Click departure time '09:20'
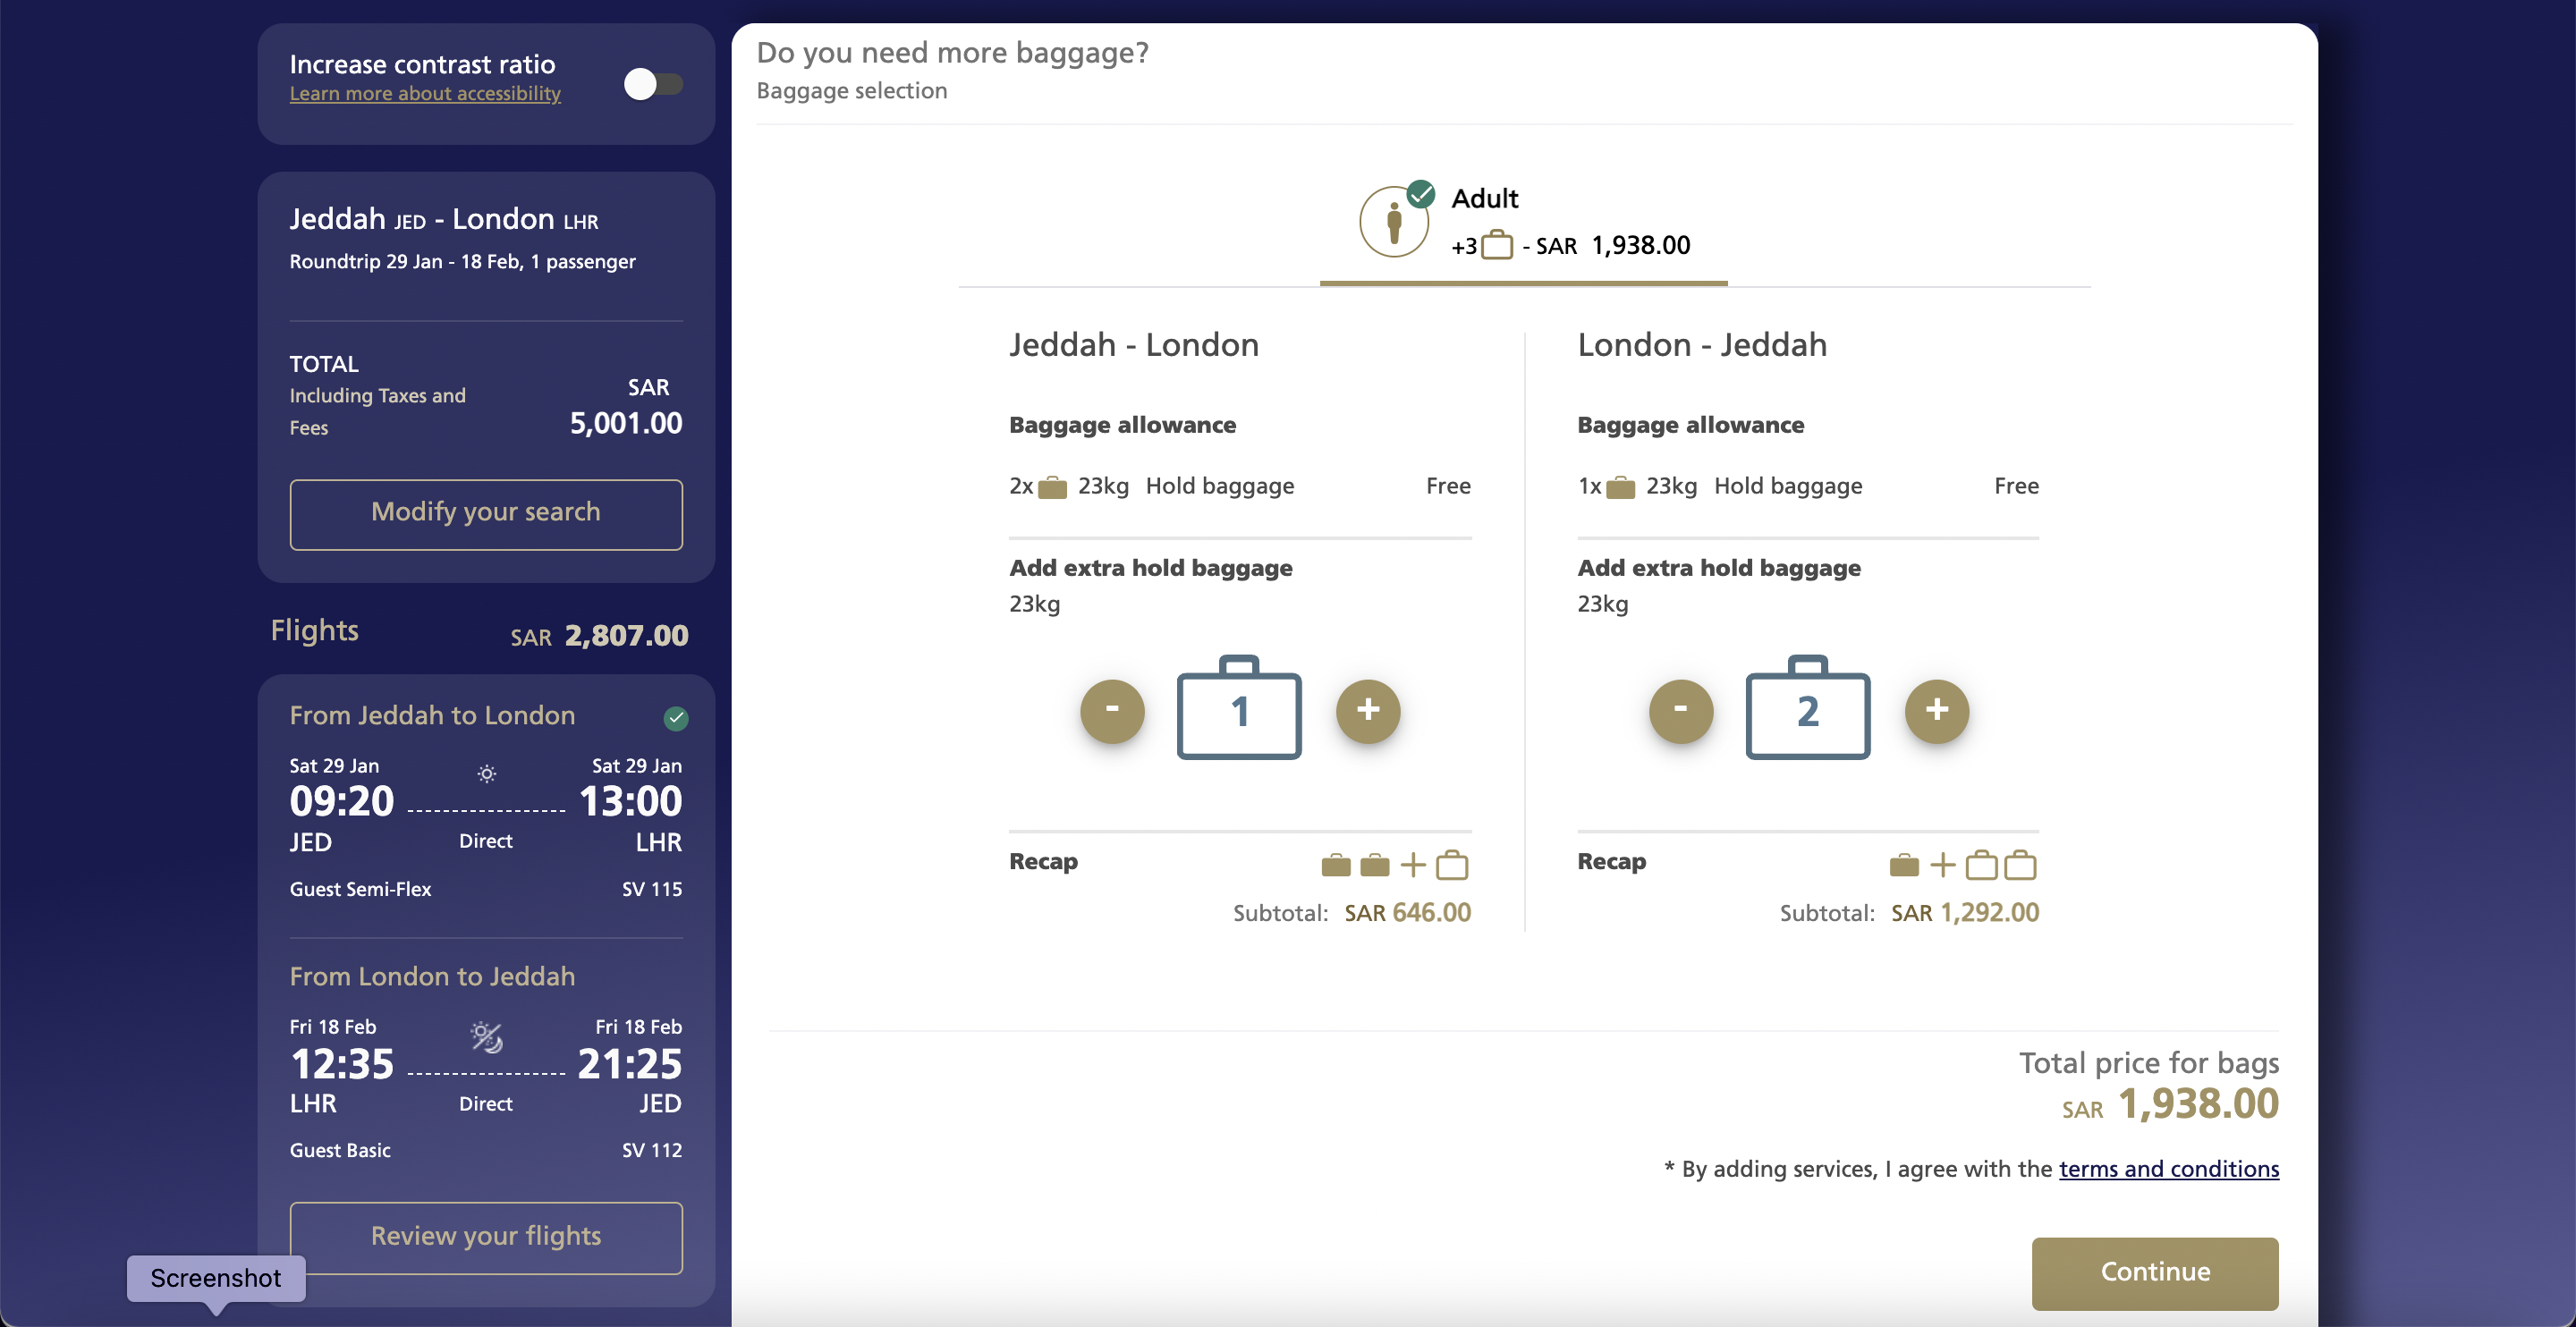 (342, 801)
